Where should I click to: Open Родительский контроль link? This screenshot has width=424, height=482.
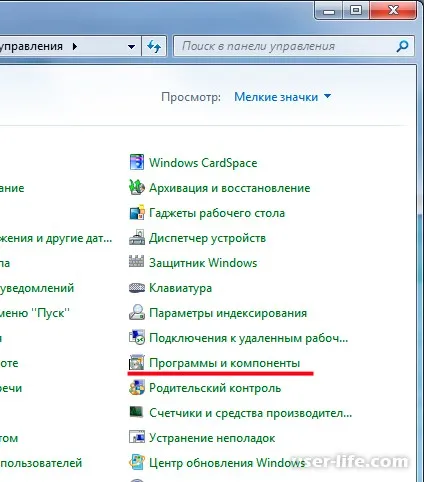click(215, 388)
